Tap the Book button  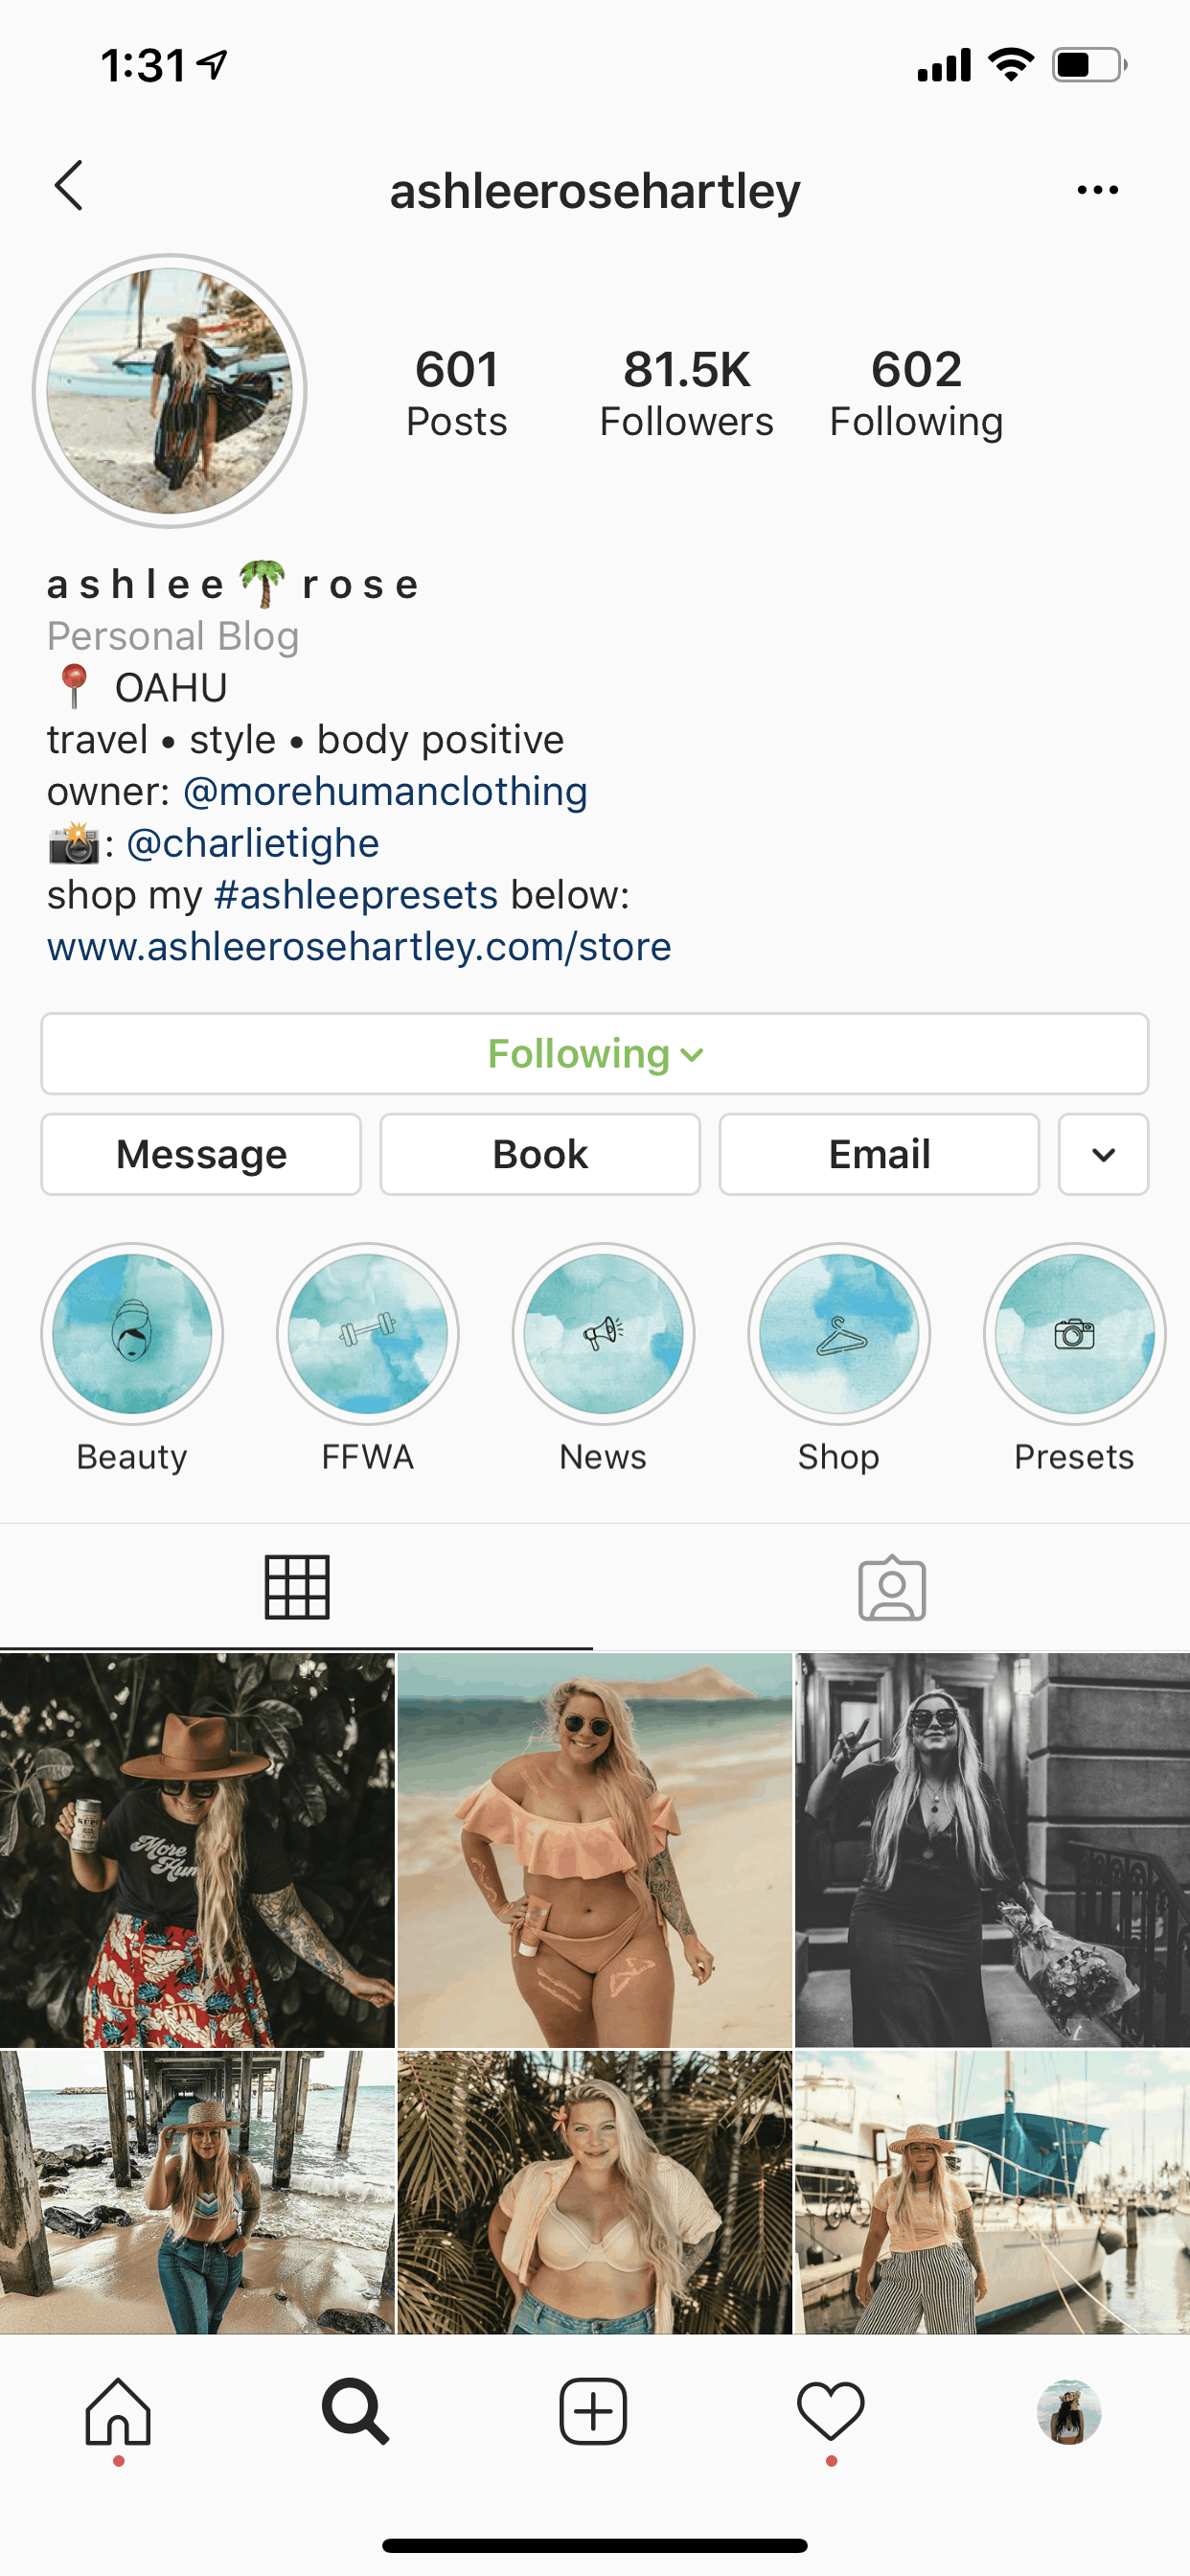540,1154
